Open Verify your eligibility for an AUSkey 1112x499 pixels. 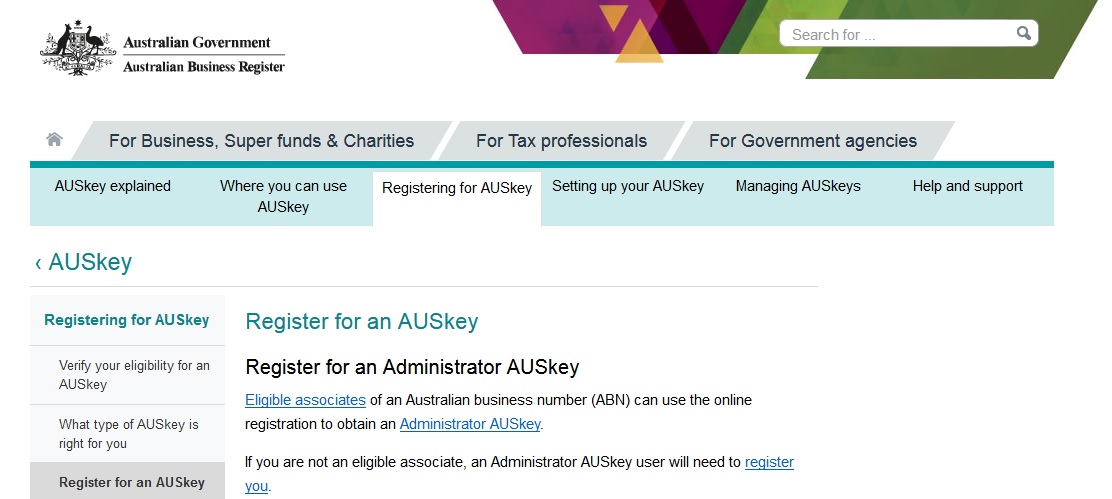point(134,375)
